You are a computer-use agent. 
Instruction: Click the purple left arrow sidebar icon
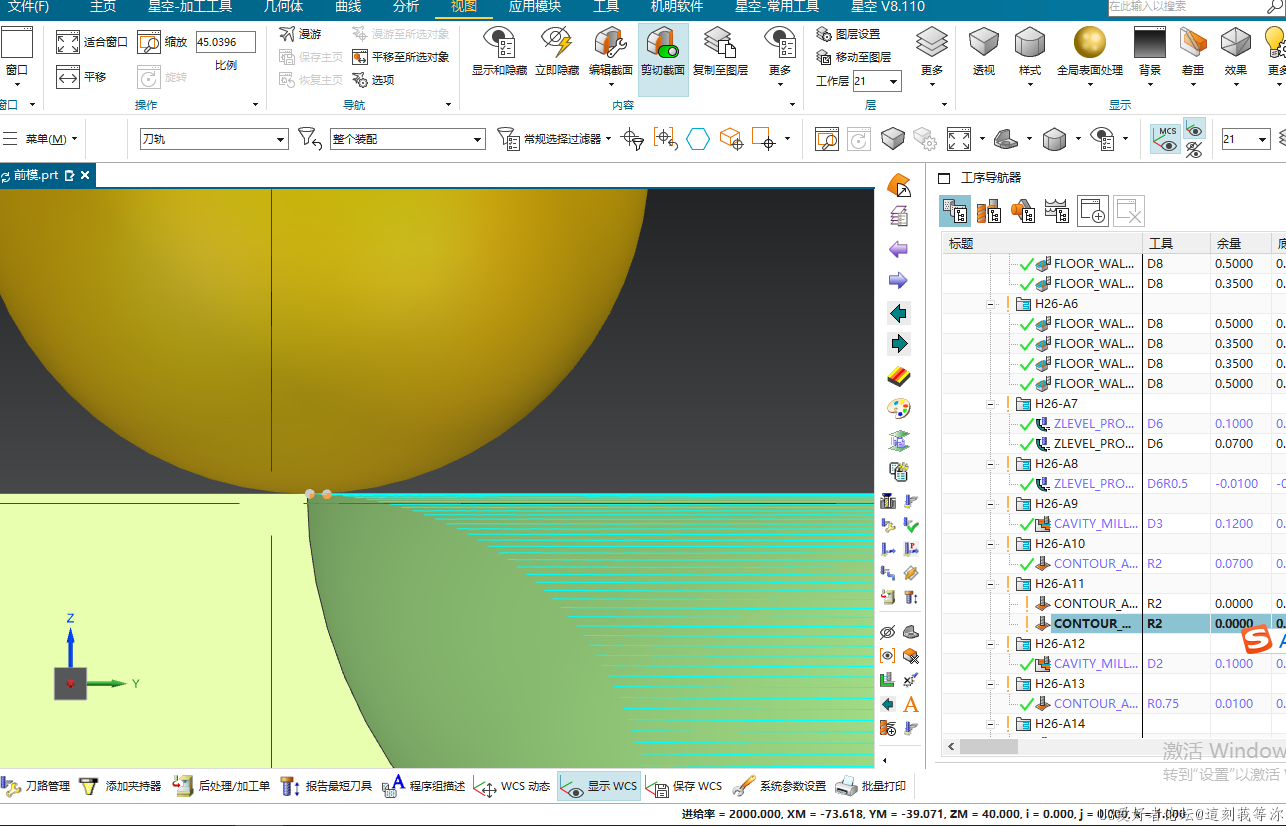point(898,249)
